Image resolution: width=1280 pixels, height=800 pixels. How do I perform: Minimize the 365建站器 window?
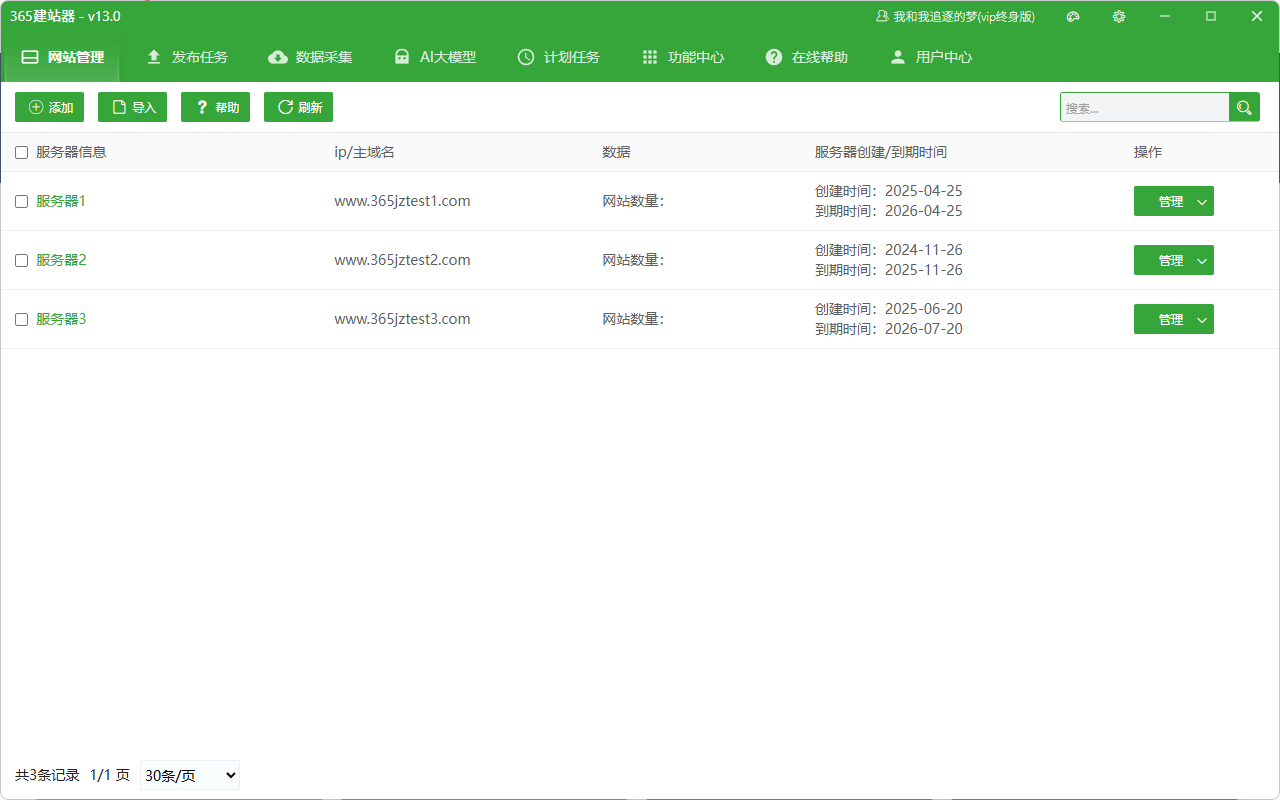[1165, 16]
